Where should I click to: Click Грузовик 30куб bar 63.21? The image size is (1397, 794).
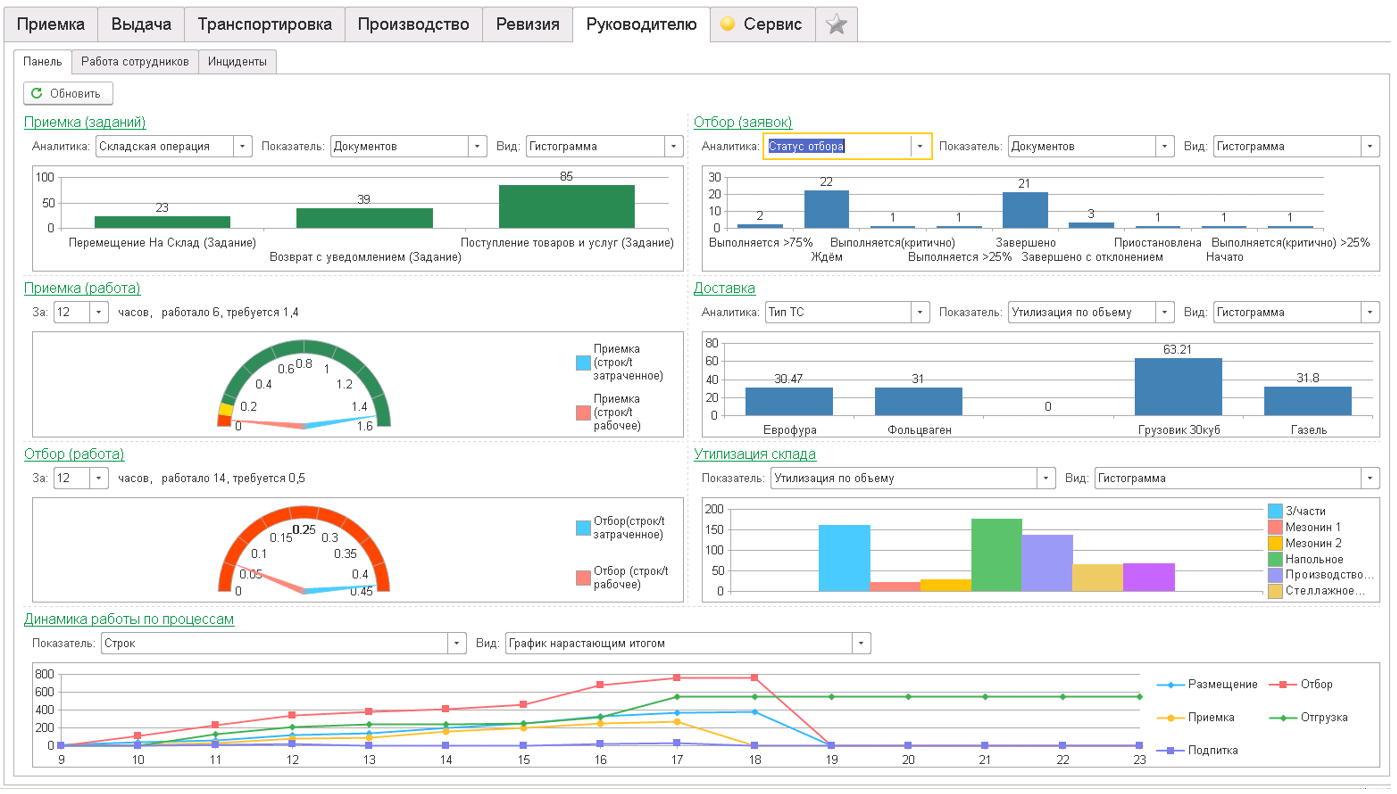coord(1178,386)
